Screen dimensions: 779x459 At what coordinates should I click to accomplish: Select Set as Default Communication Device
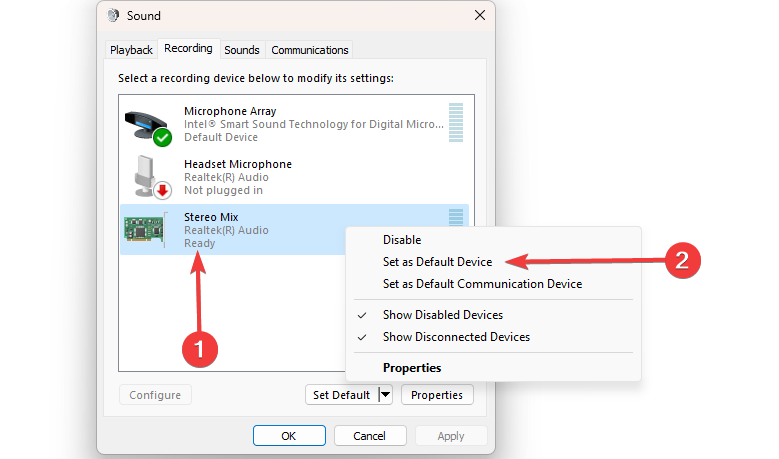(x=482, y=284)
